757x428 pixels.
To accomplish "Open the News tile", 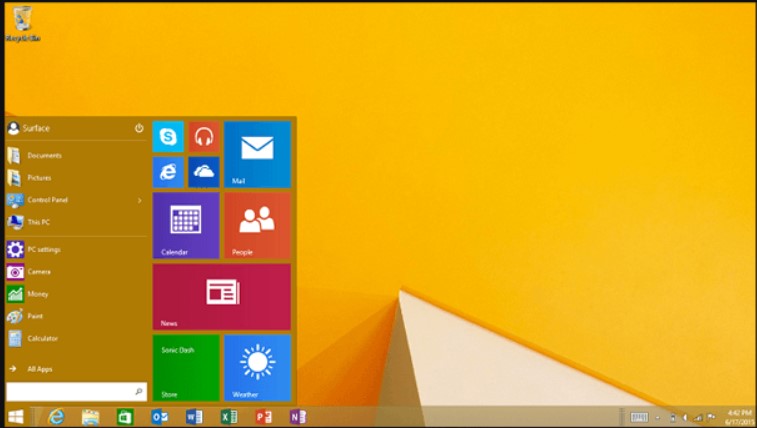I will click(222, 296).
